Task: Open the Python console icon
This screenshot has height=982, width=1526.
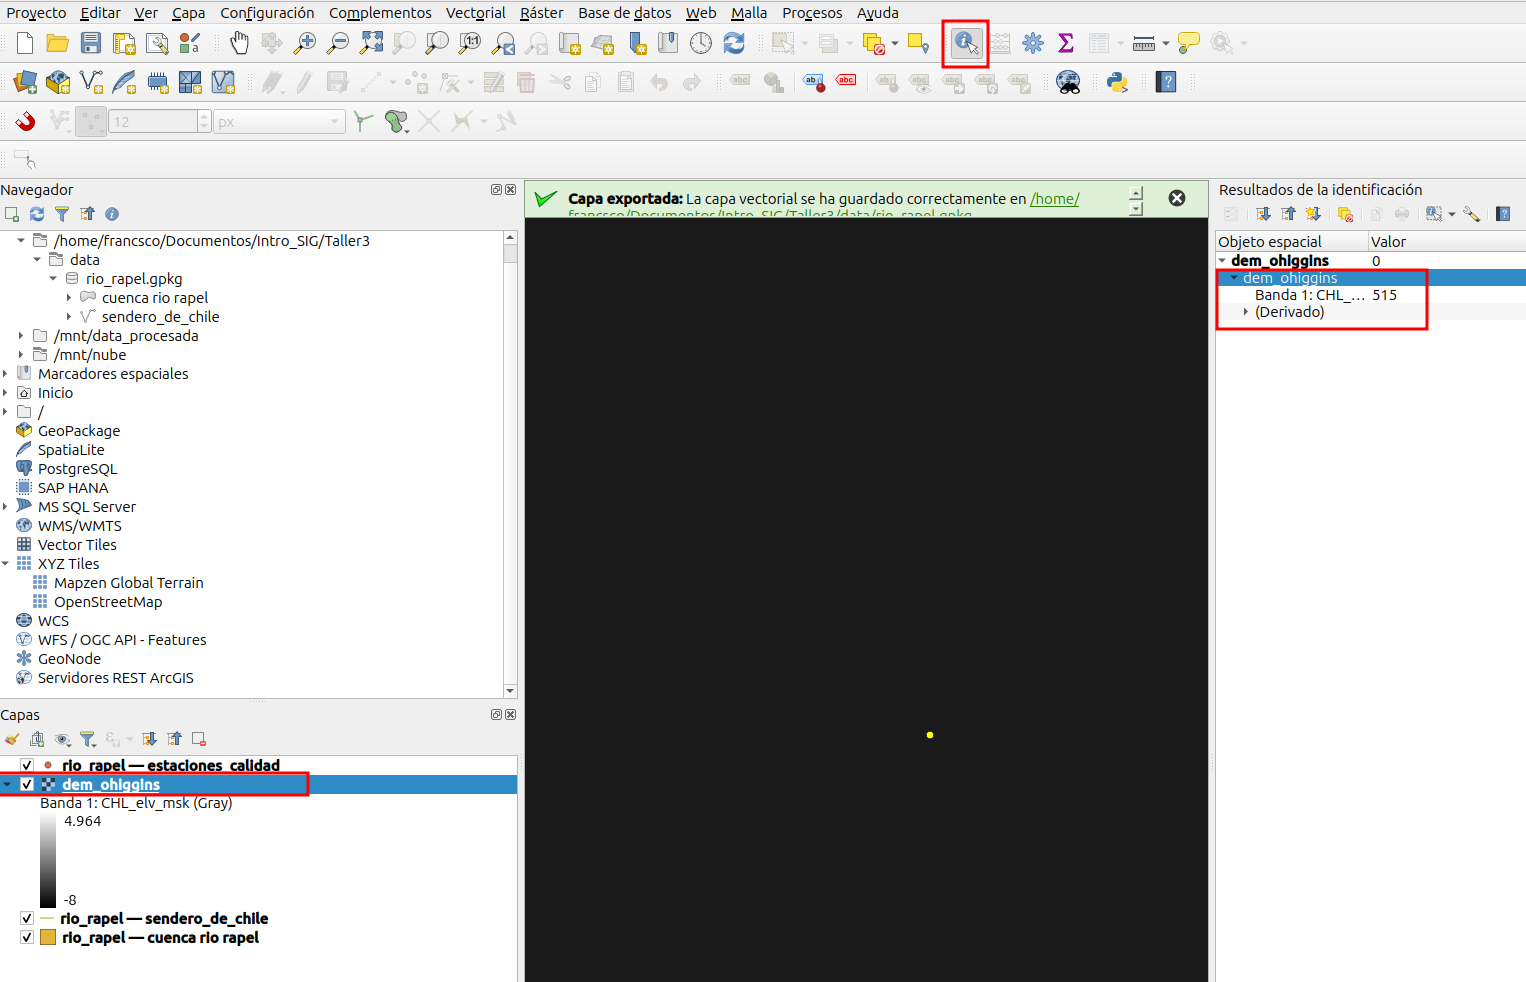Action: (x=1117, y=82)
